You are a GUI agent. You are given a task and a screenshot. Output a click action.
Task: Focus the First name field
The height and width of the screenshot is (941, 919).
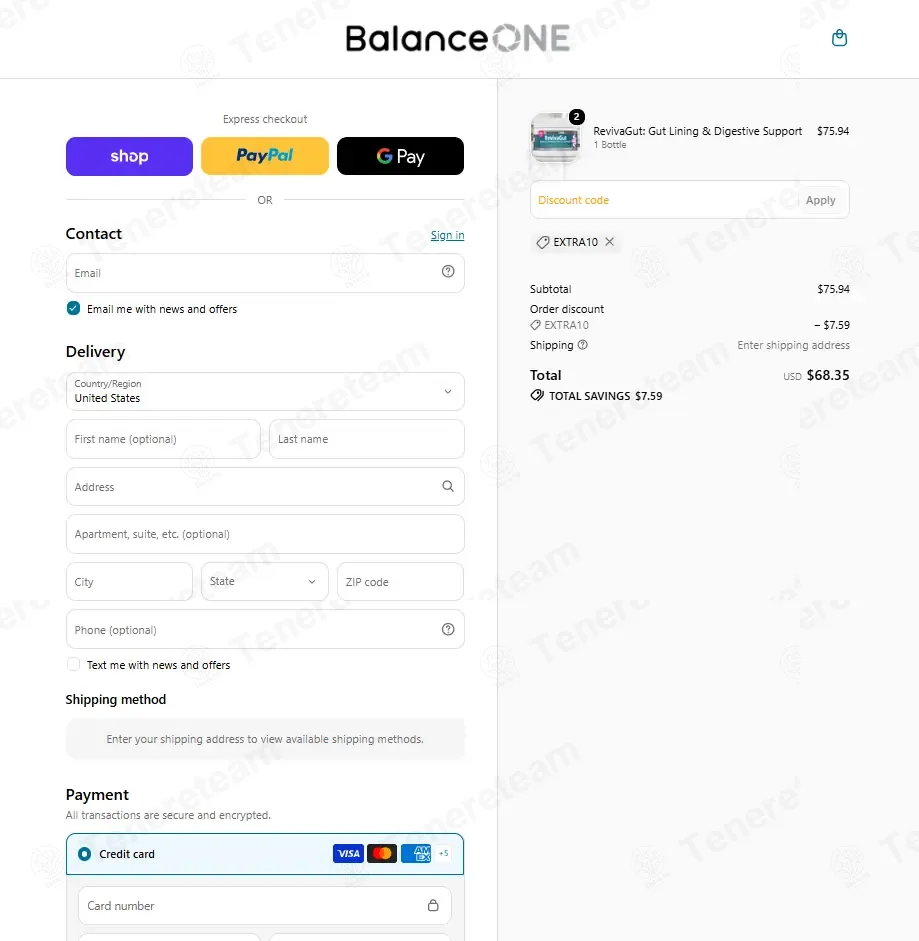(x=163, y=439)
